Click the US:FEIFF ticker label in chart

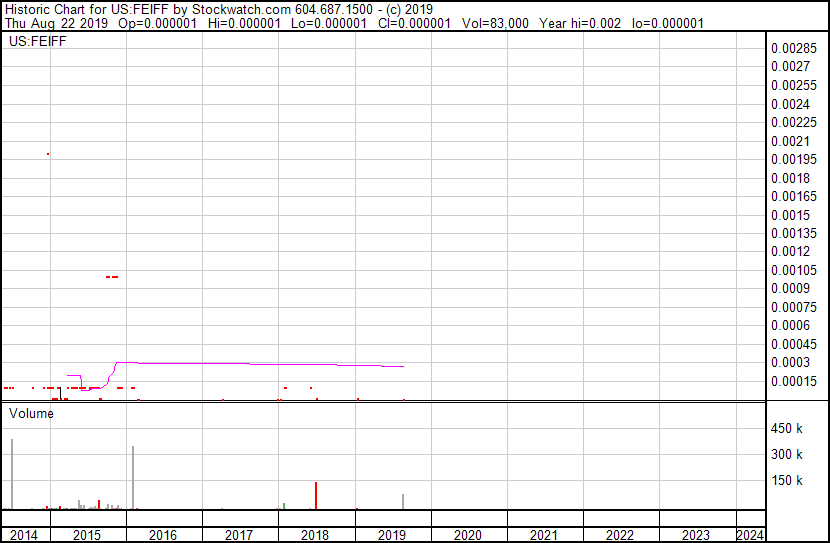point(33,42)
